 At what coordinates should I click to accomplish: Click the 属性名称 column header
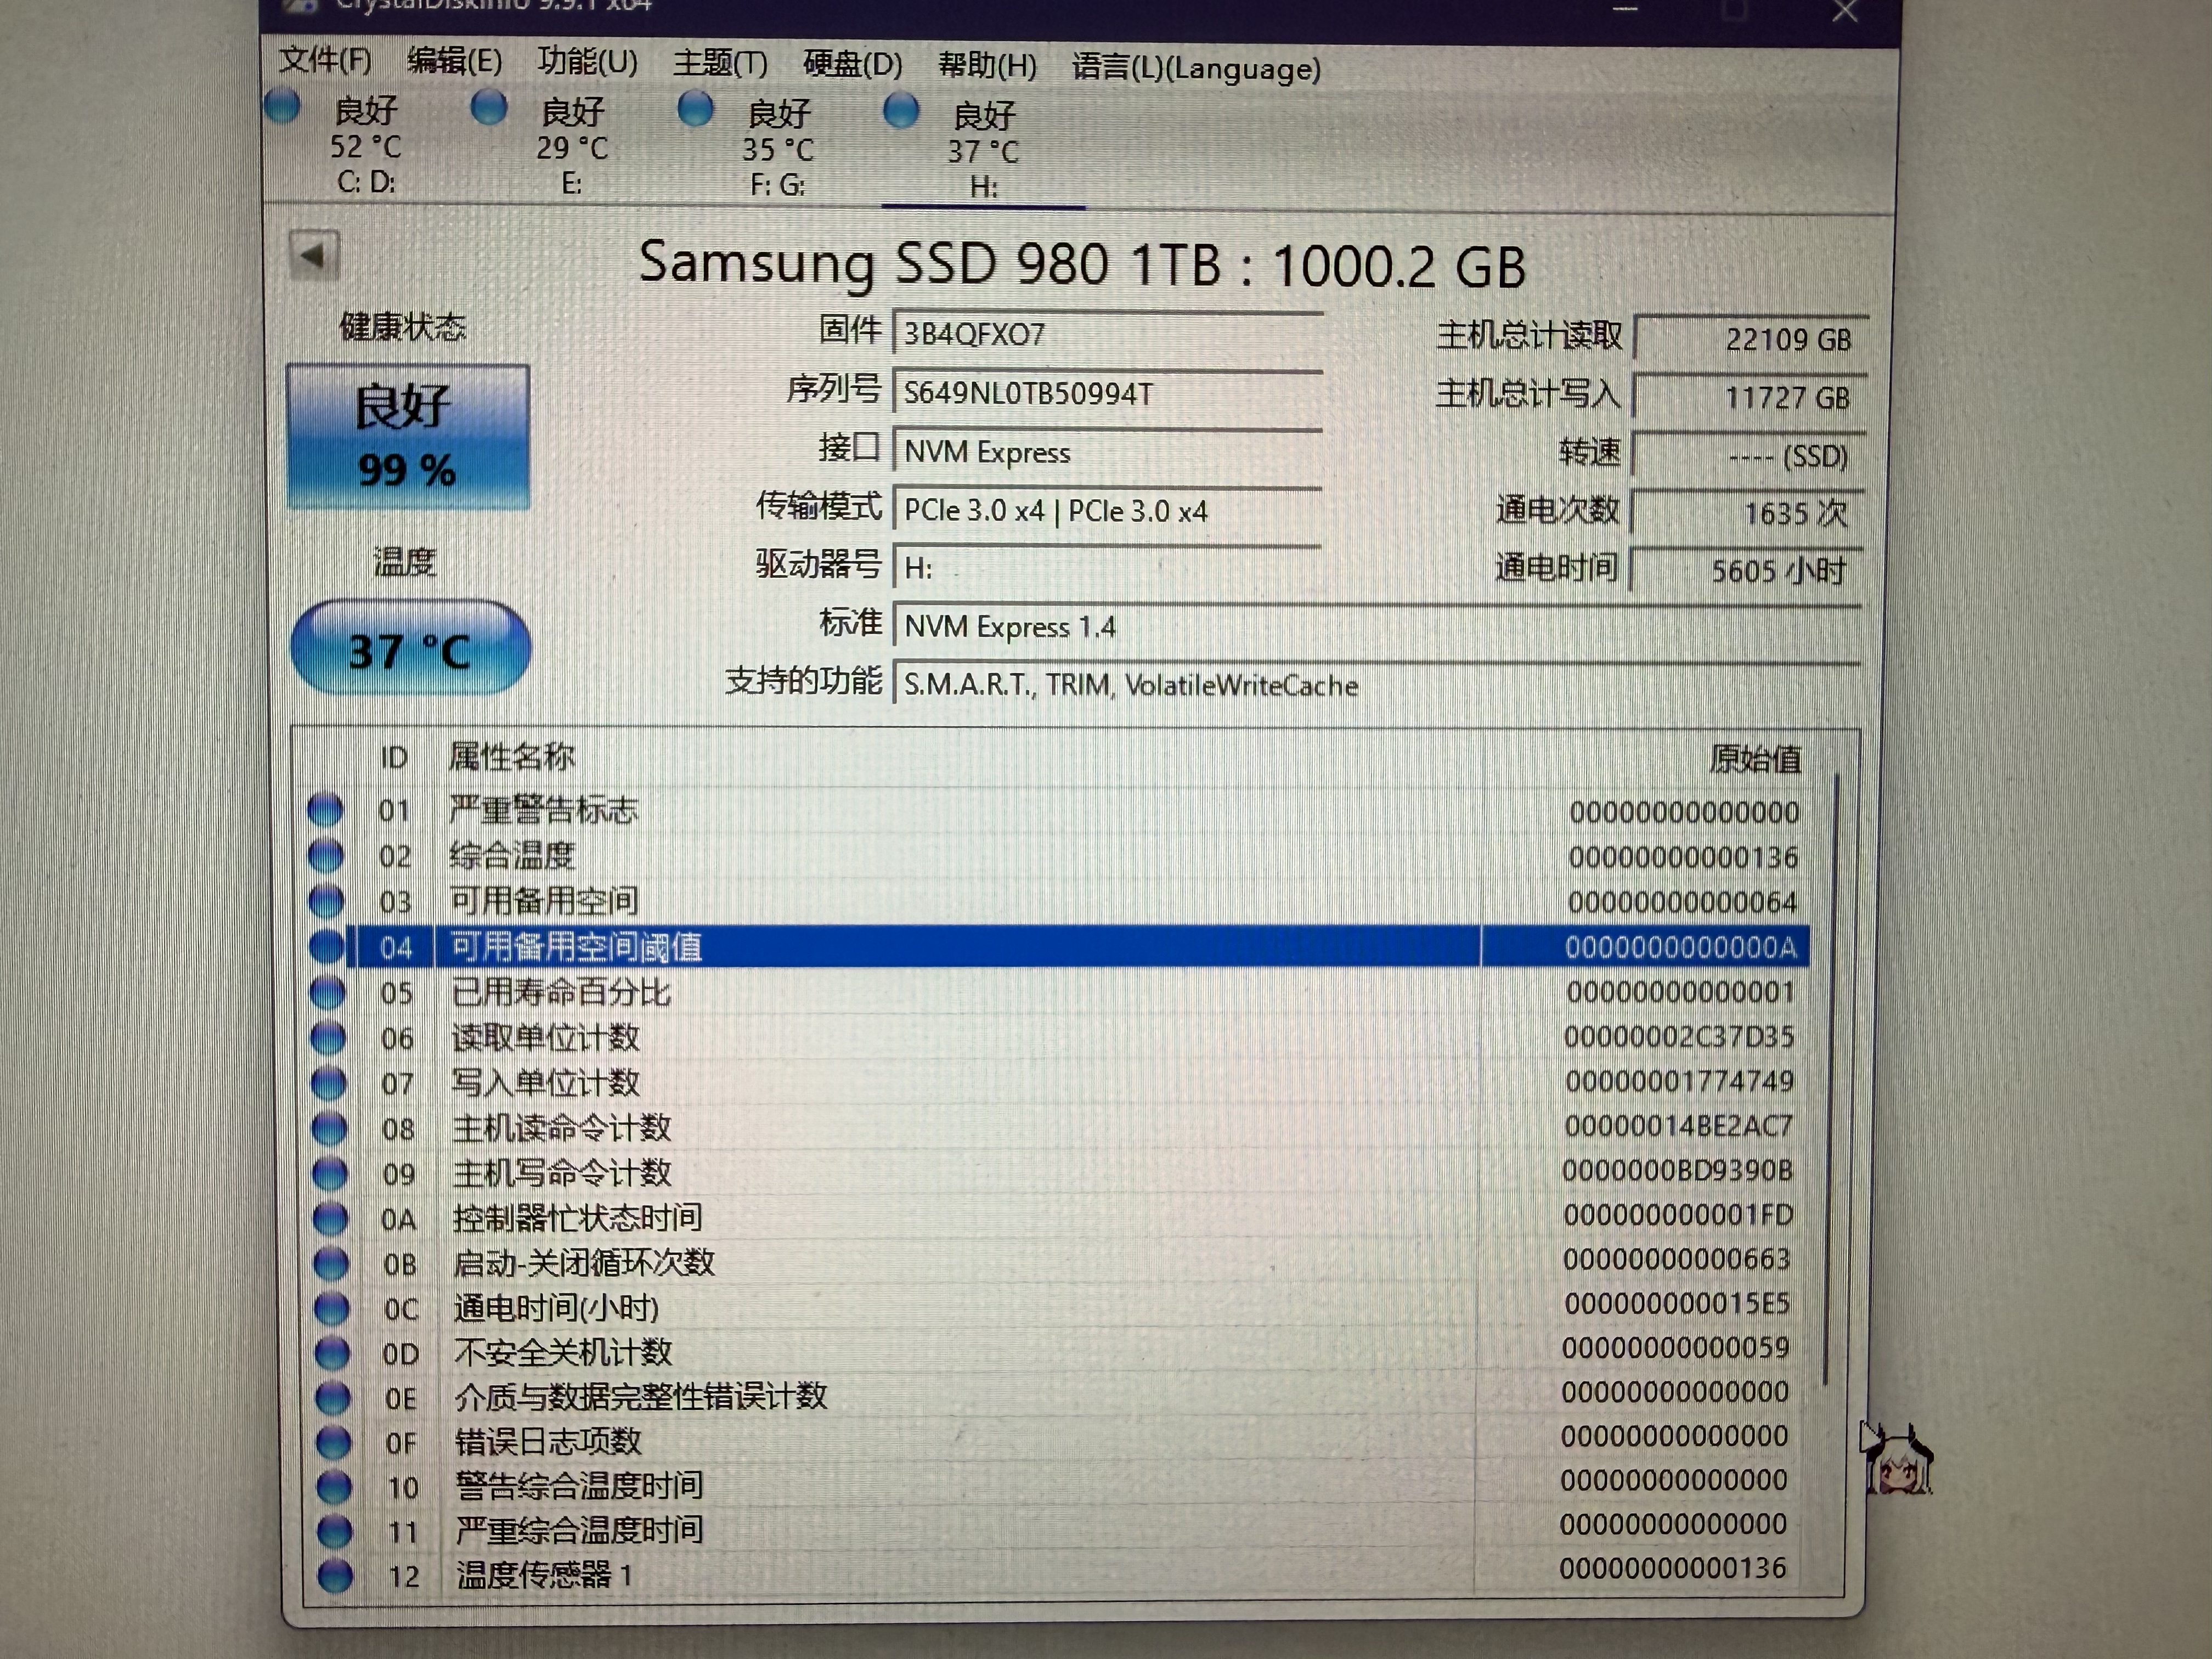click(511, 756)
